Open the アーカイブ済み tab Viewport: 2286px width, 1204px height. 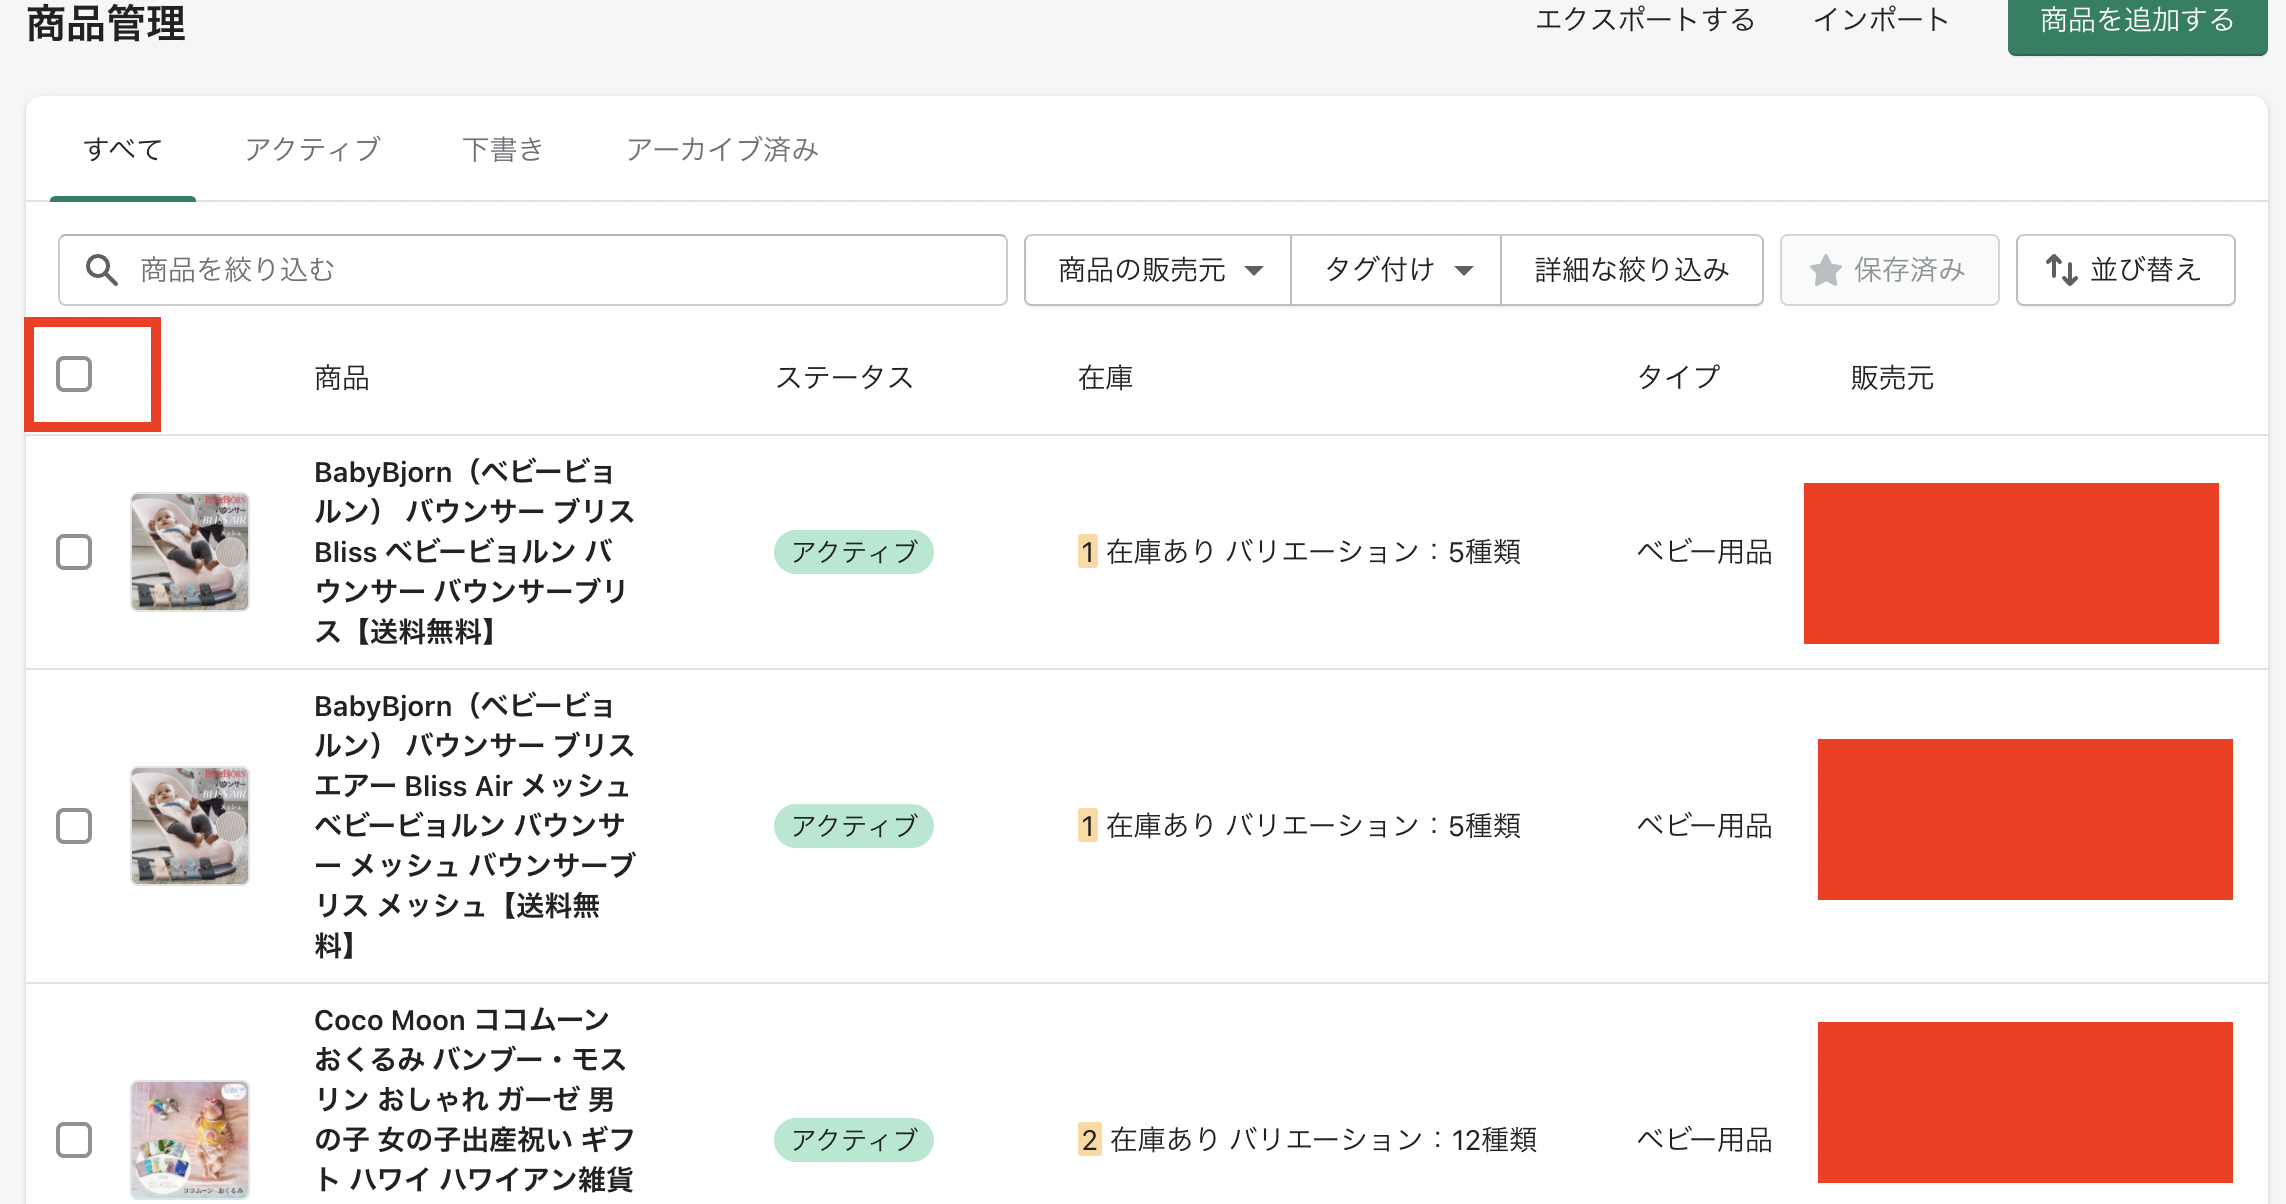(x=722, y=150)
